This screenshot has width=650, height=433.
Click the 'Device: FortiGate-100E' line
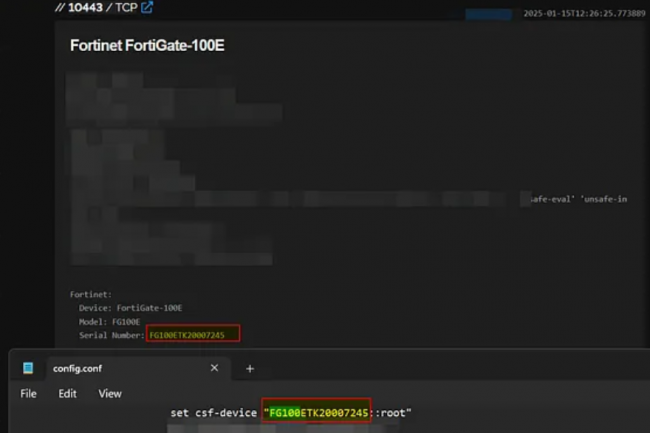click(130, 308)
